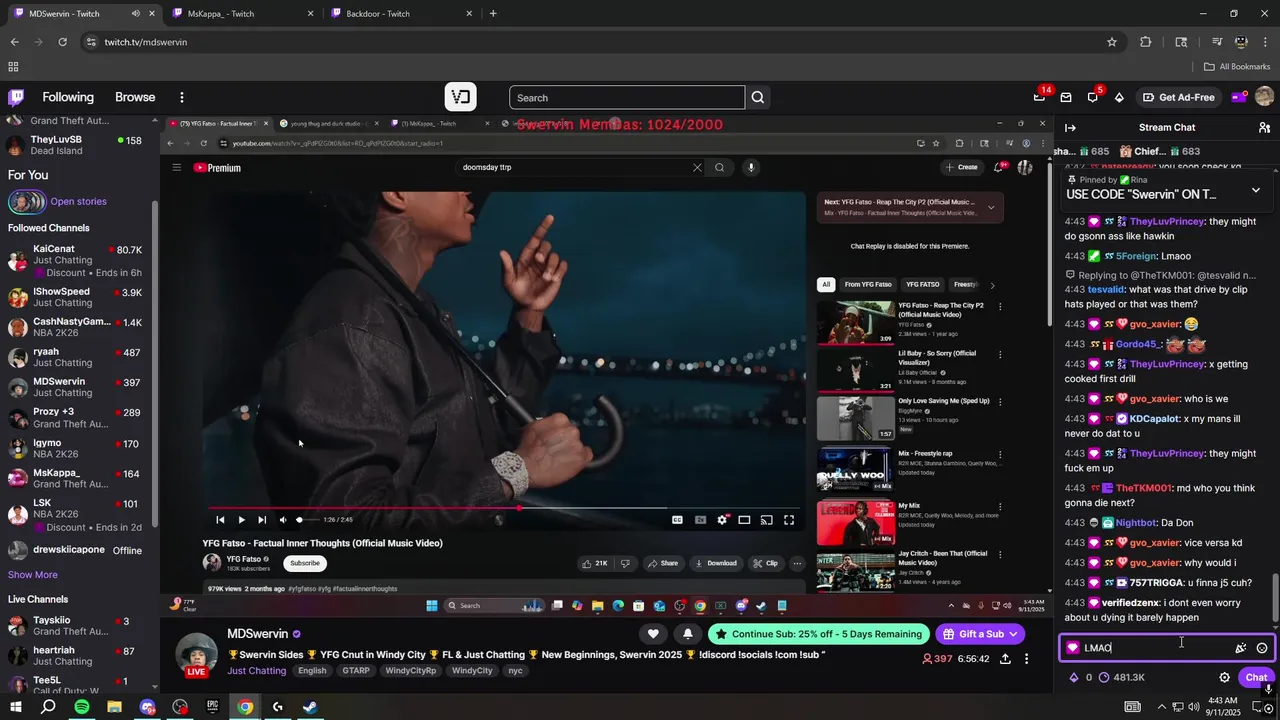Click the channel points 481.3K balance
The width and height of the screenshot is (1280, 720).
pos(1121,677)
